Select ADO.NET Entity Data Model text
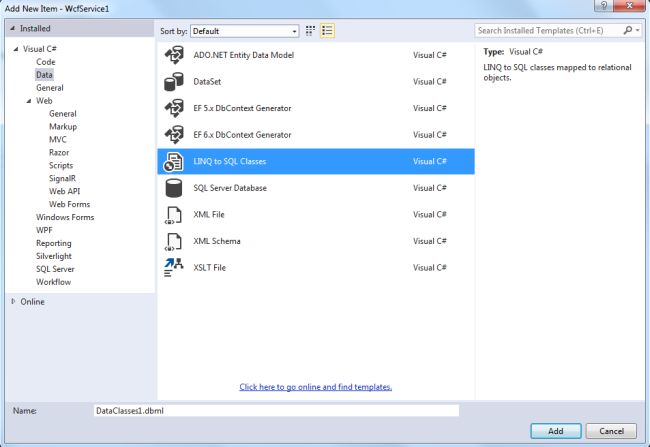650x447 pixels. (x=244, y=55)
